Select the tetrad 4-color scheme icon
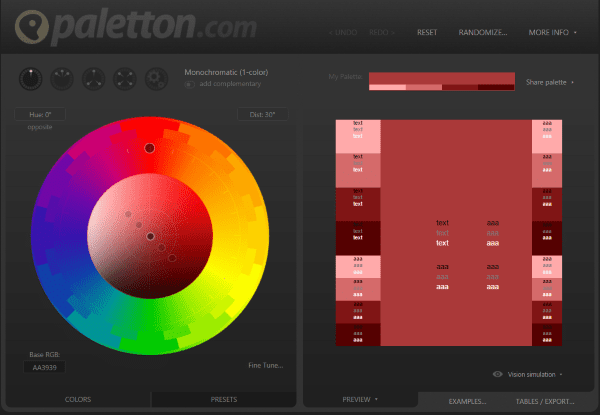 point(125,79)
